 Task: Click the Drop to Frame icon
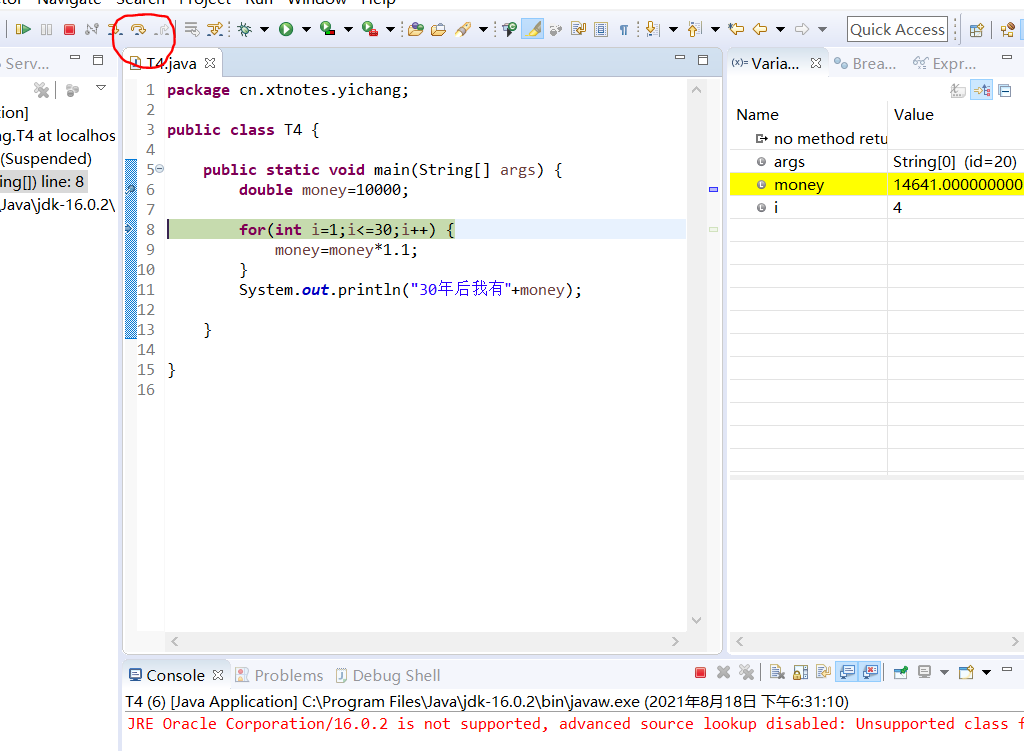click(191, 29)
